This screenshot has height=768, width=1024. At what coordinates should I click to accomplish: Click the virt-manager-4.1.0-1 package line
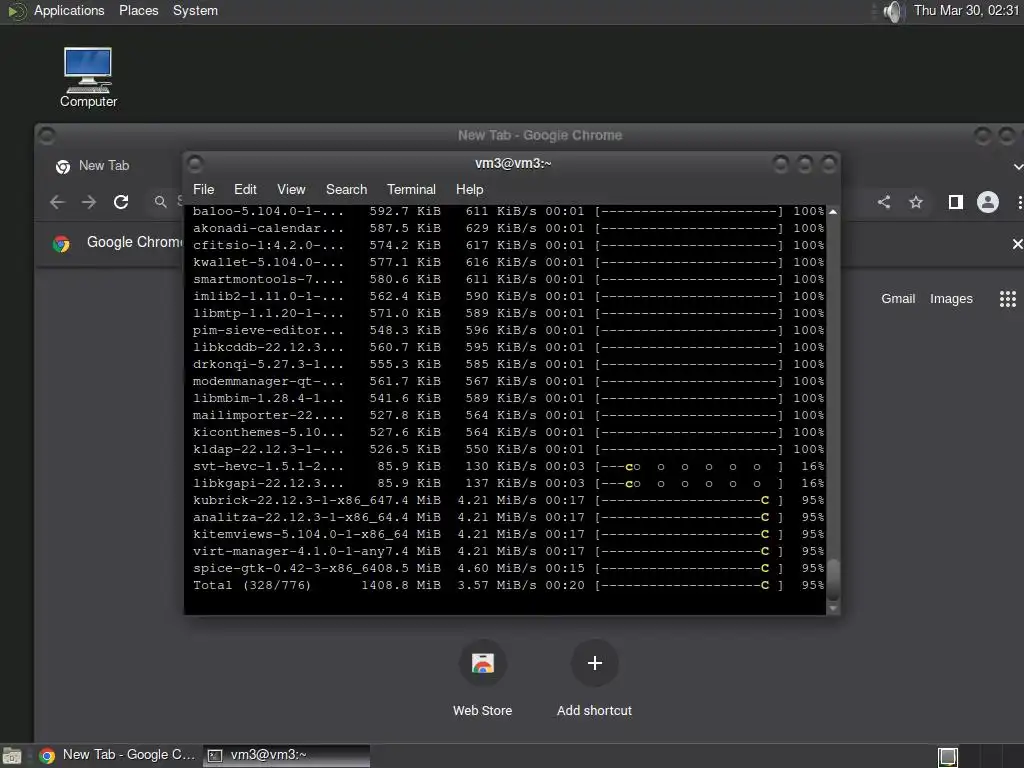[509, 551]
